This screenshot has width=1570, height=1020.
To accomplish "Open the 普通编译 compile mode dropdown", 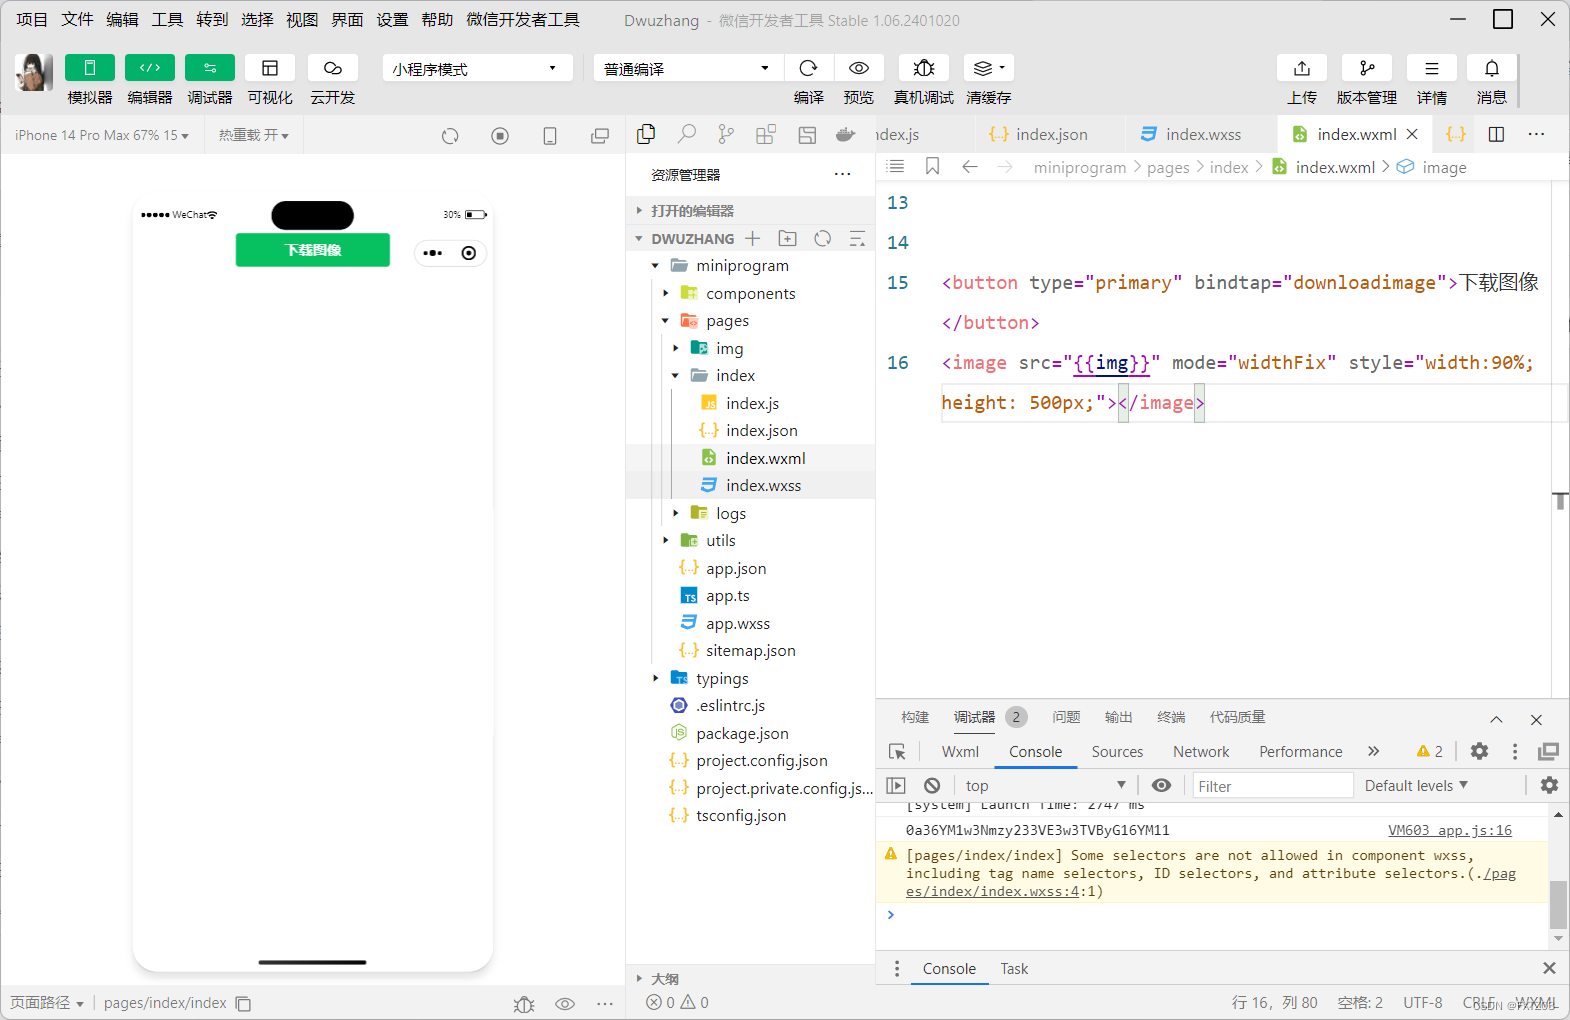I will (687, 68).
